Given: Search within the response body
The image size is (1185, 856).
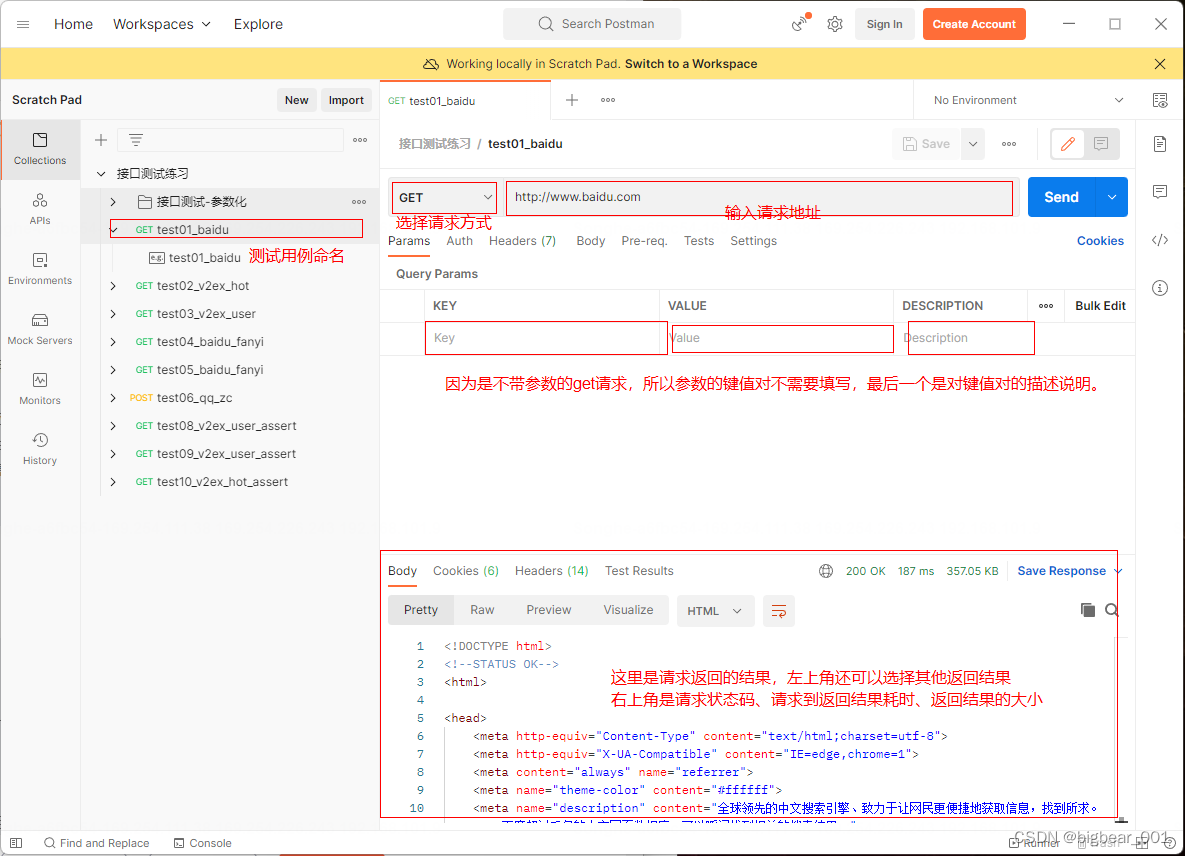Looking at the screenshot, I should pyautogui.click(x=1112, y=610).
